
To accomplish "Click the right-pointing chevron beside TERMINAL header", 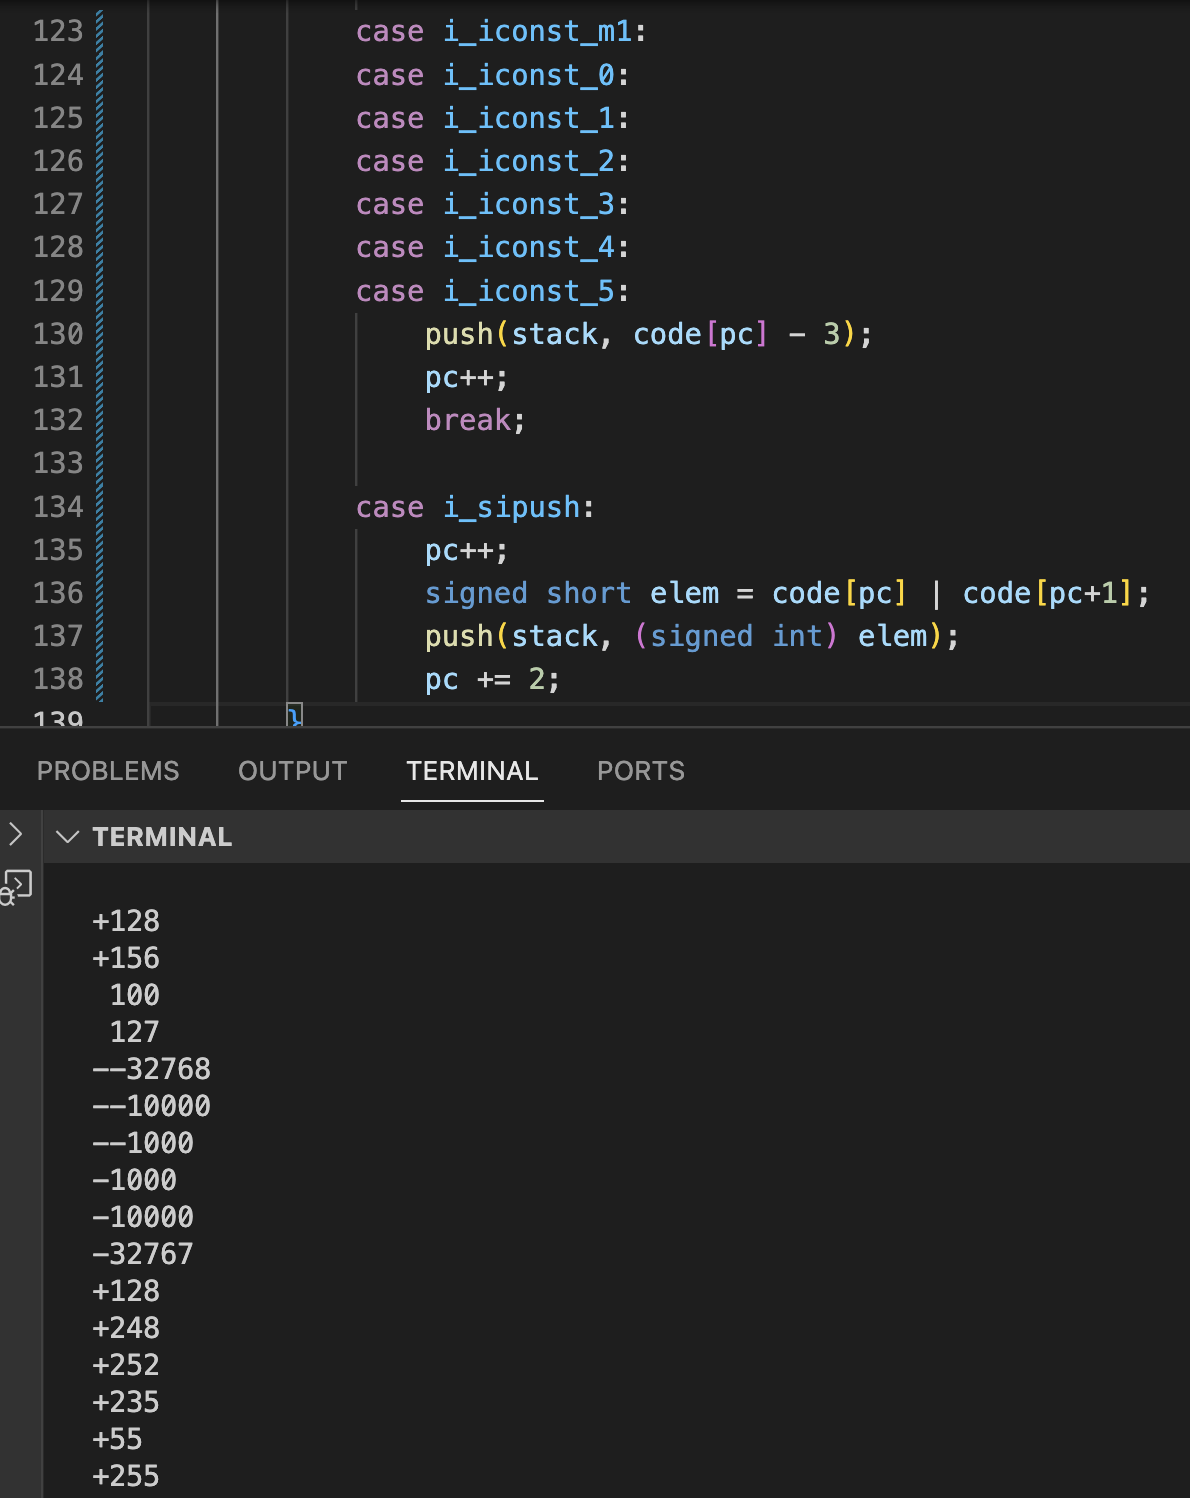I will 16,834.
